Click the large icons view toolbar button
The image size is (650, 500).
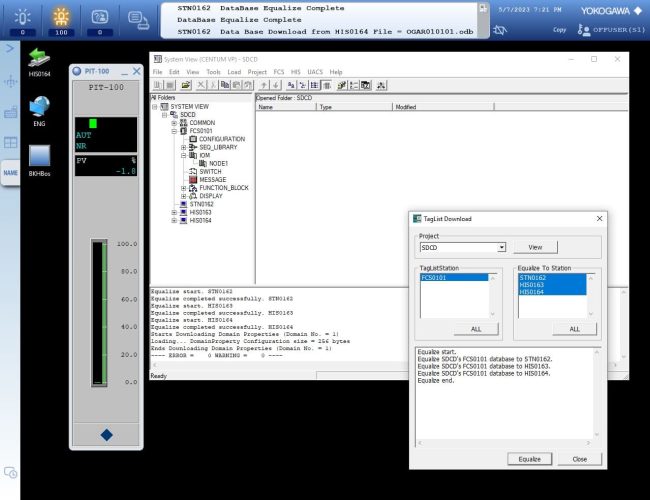(x=291, y=85)
